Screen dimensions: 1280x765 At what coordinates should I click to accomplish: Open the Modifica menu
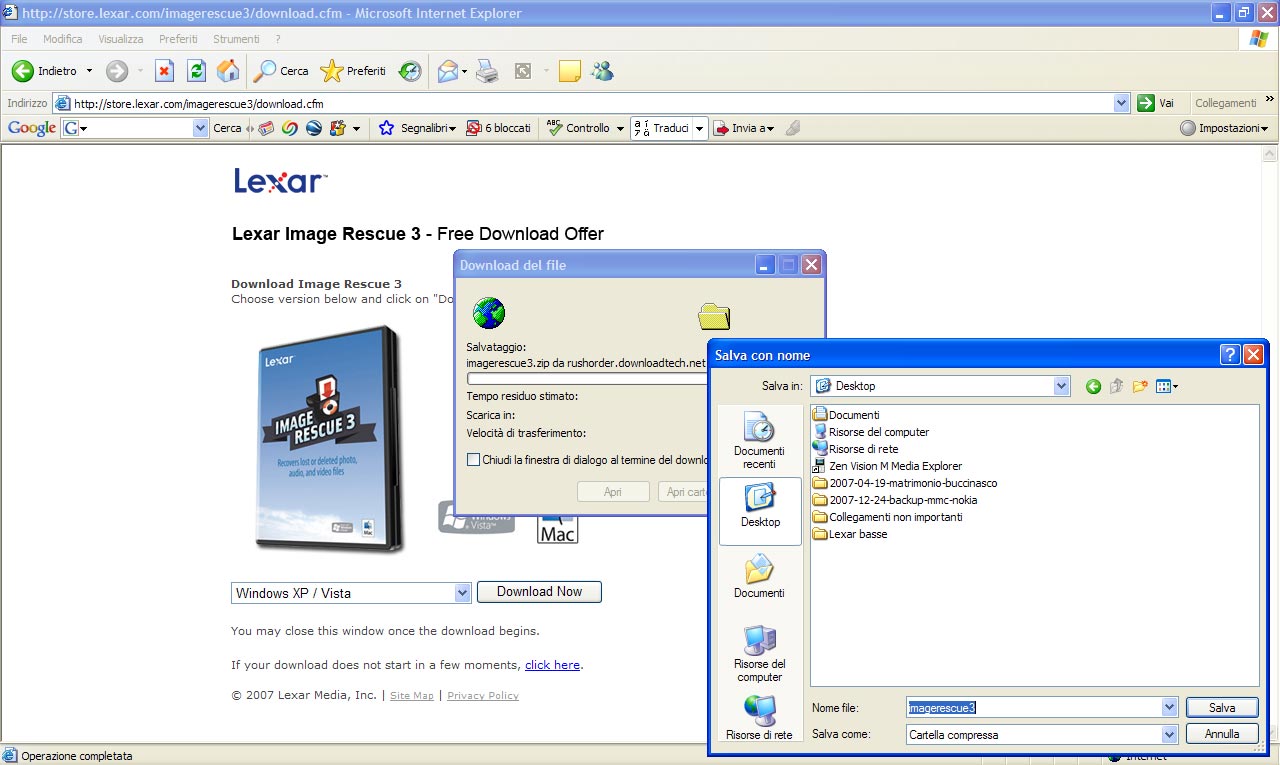63,39
